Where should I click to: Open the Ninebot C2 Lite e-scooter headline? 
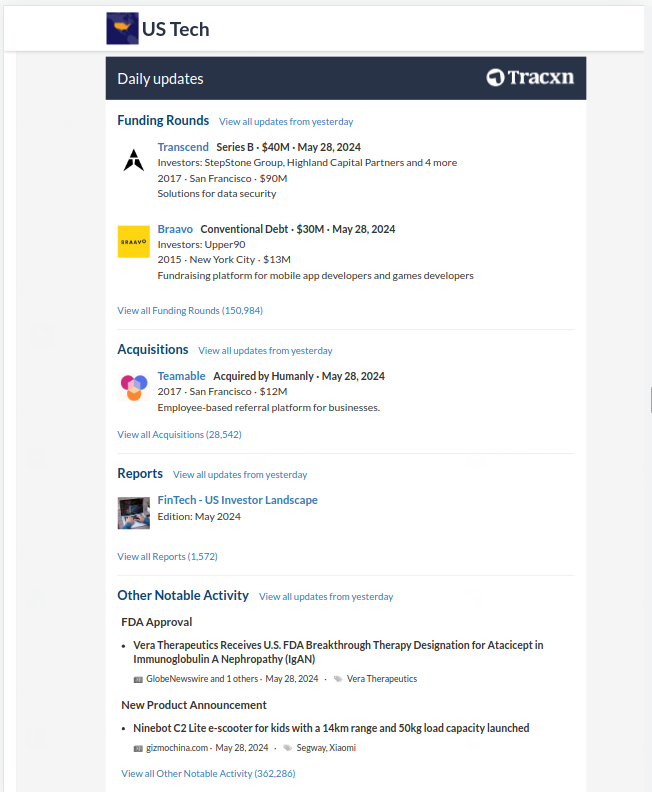(x=331, y=728)
